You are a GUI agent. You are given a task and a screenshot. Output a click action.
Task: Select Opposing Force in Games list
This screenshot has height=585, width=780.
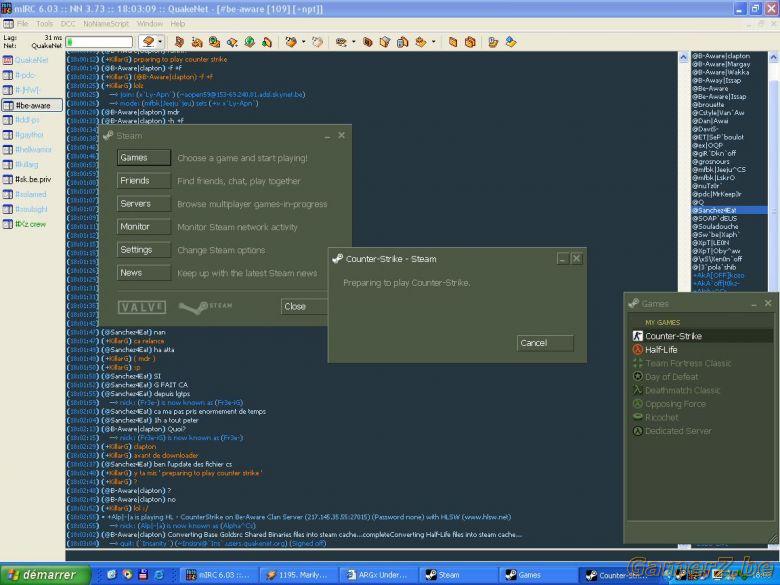coord(701,404)
